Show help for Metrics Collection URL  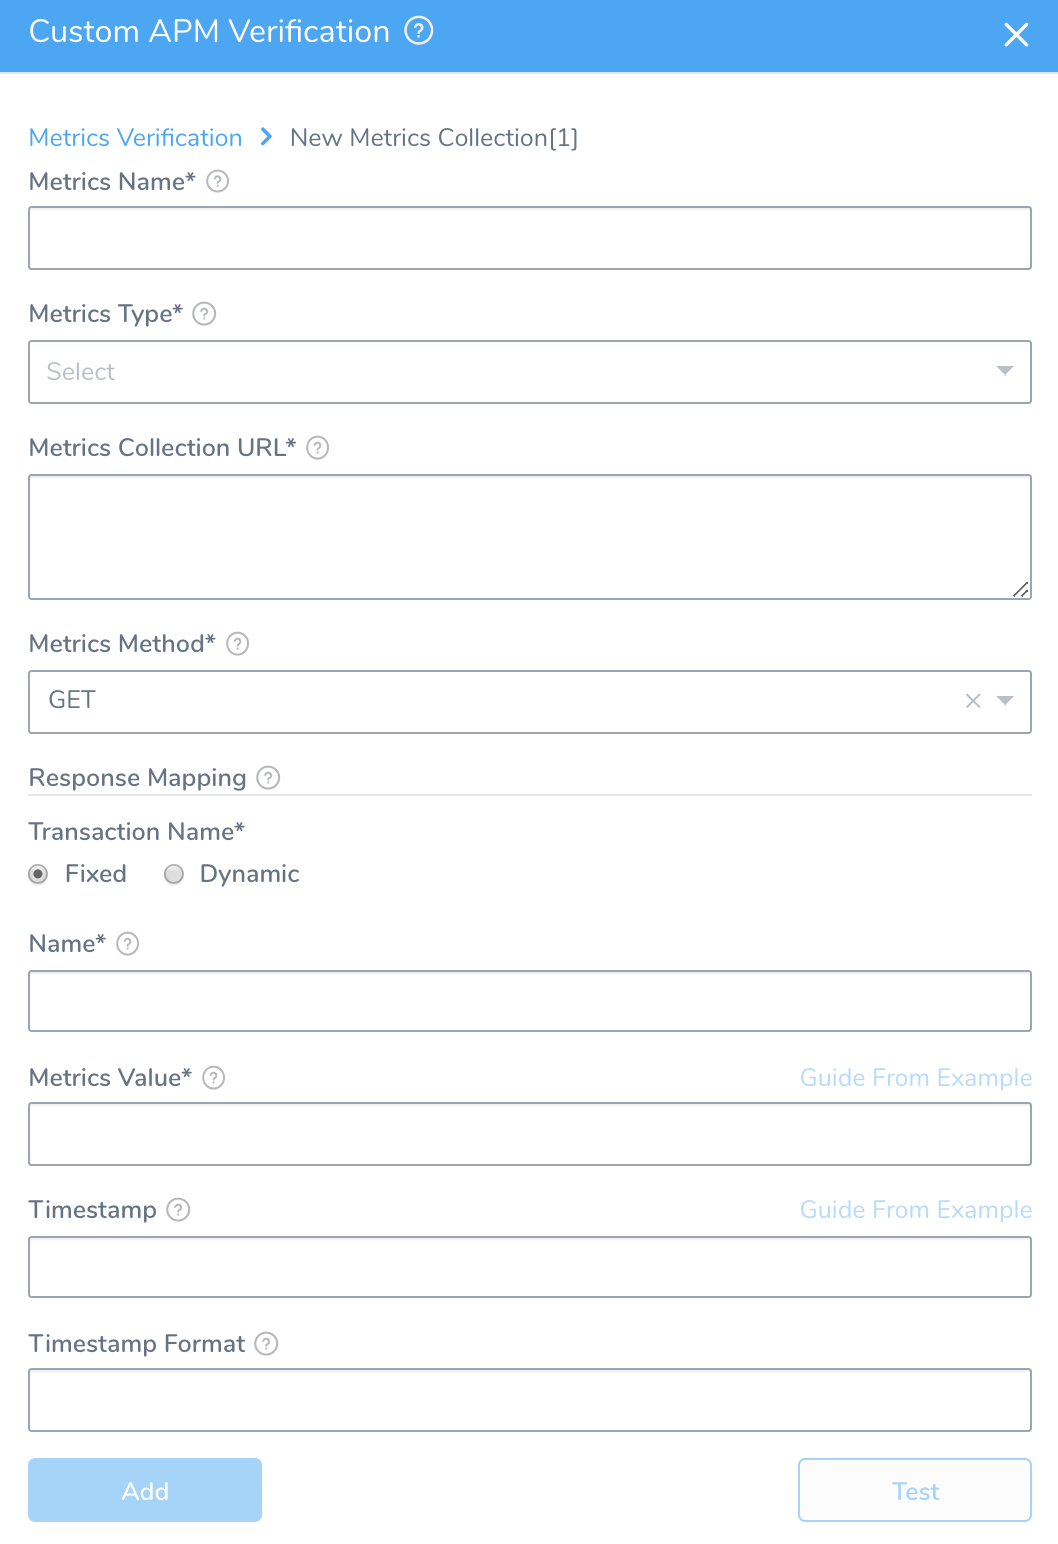coord(317,447)
